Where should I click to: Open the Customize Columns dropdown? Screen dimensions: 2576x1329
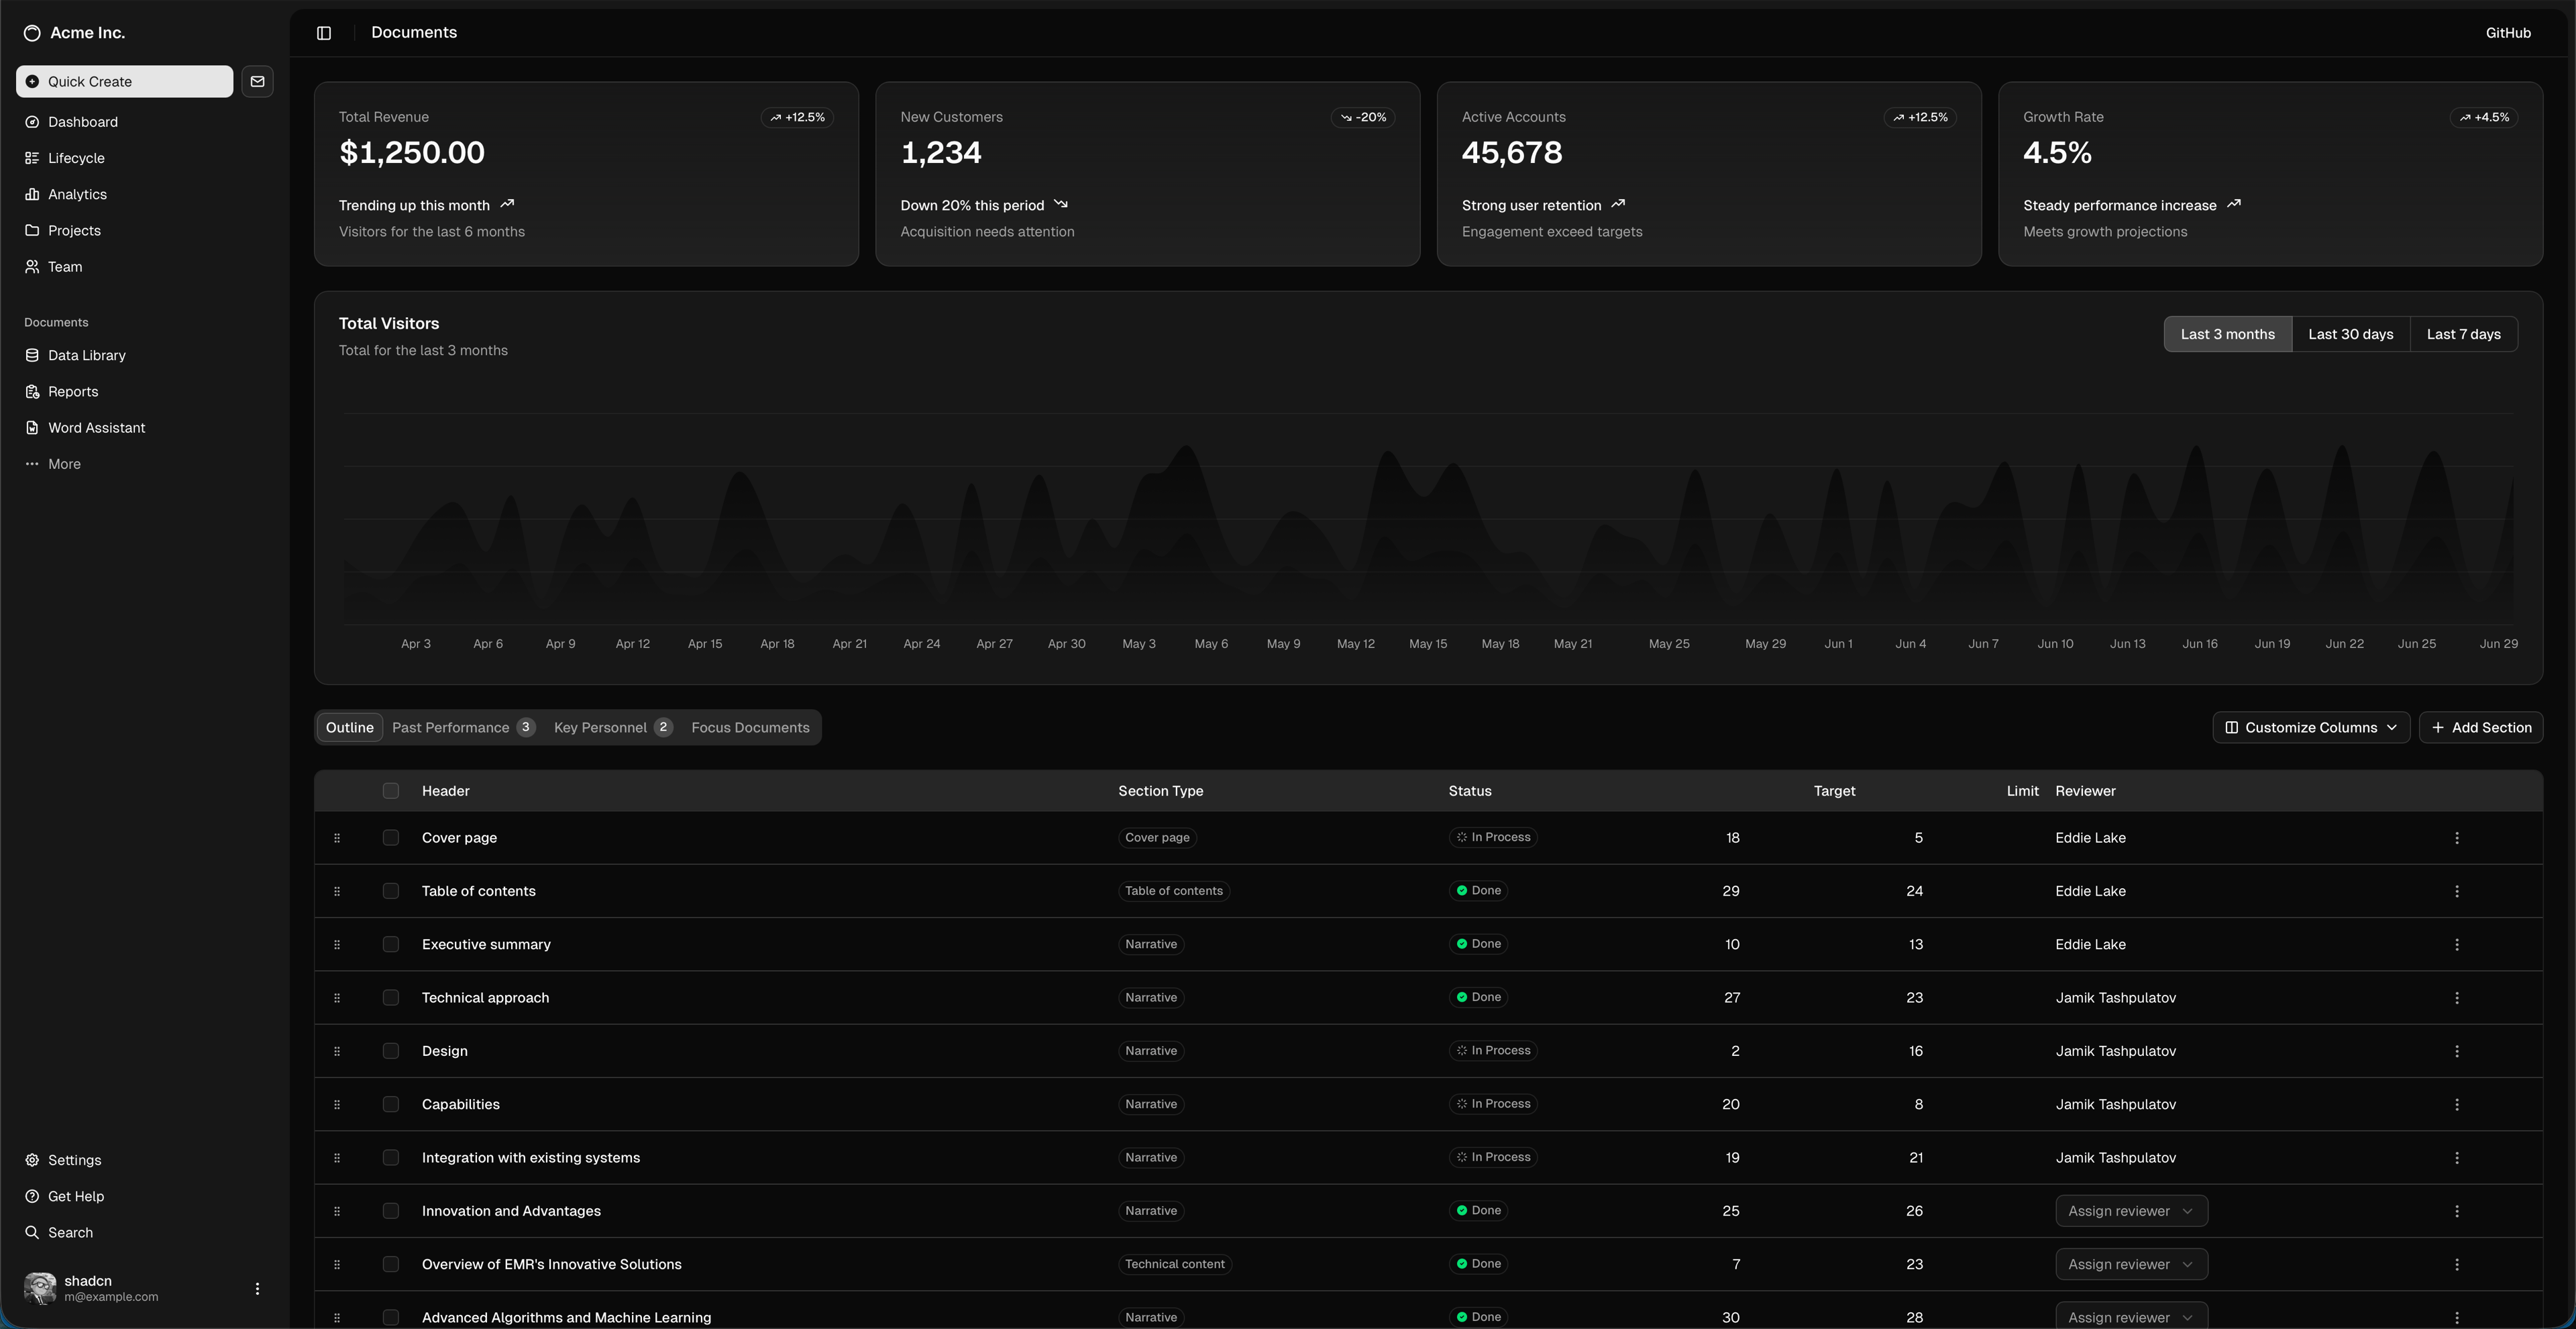[x=2310, y=727]
